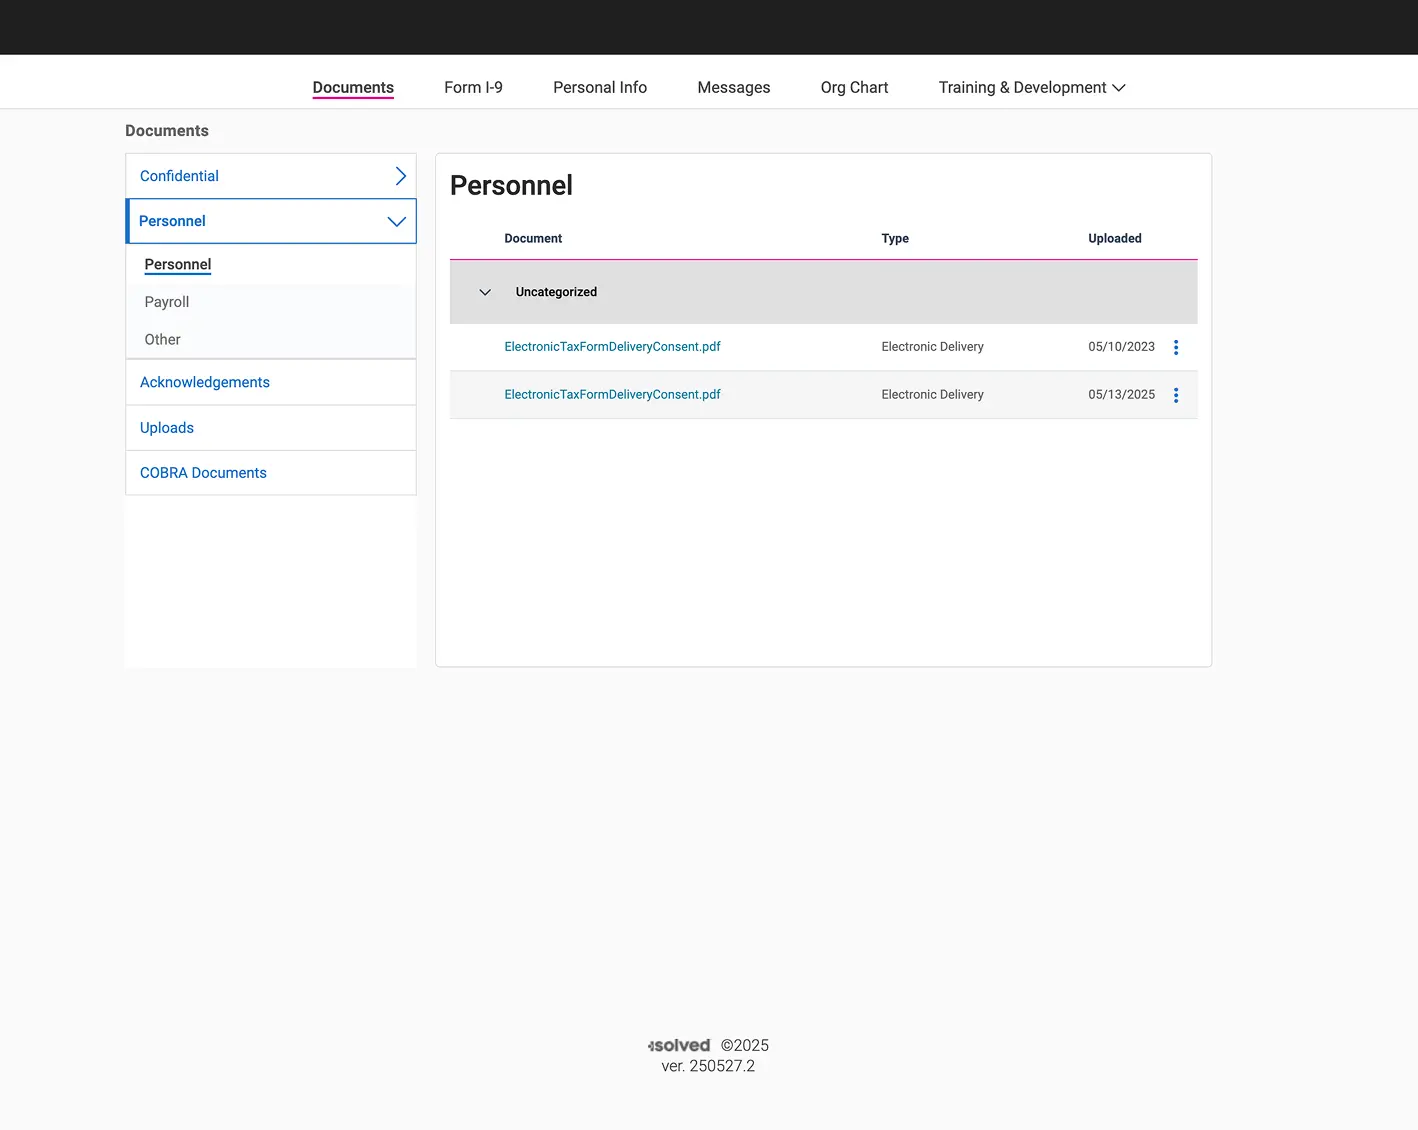The width and height of the screenshot is (1418, 1130).
Task: Select the Payroll subcategory
Action: (x=166, y=301)
